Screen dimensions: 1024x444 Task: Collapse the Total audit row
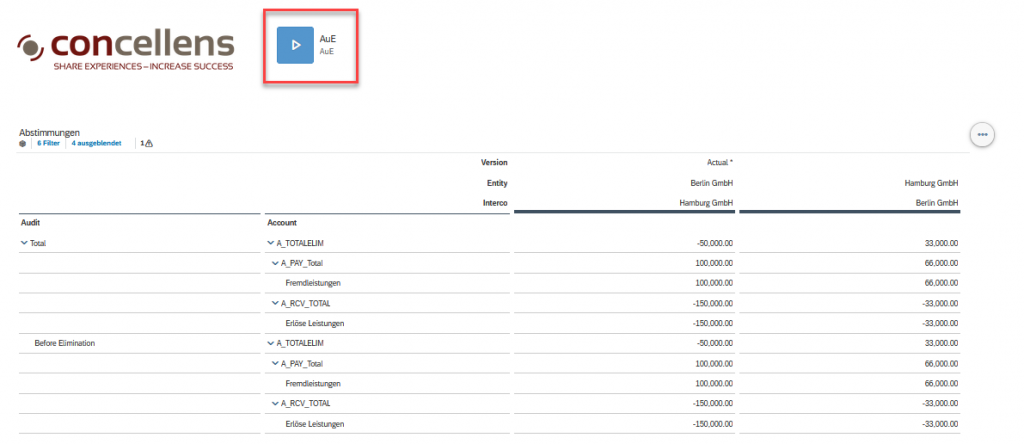[24, 243]
